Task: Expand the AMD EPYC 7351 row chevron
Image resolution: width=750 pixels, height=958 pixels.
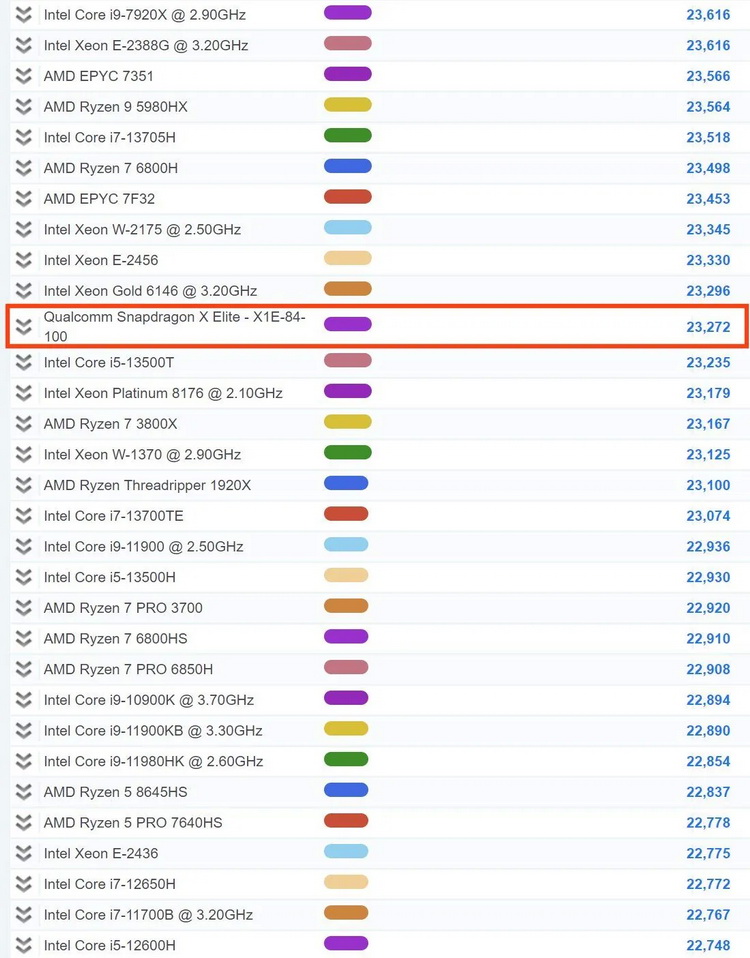Action: (24, 76)
